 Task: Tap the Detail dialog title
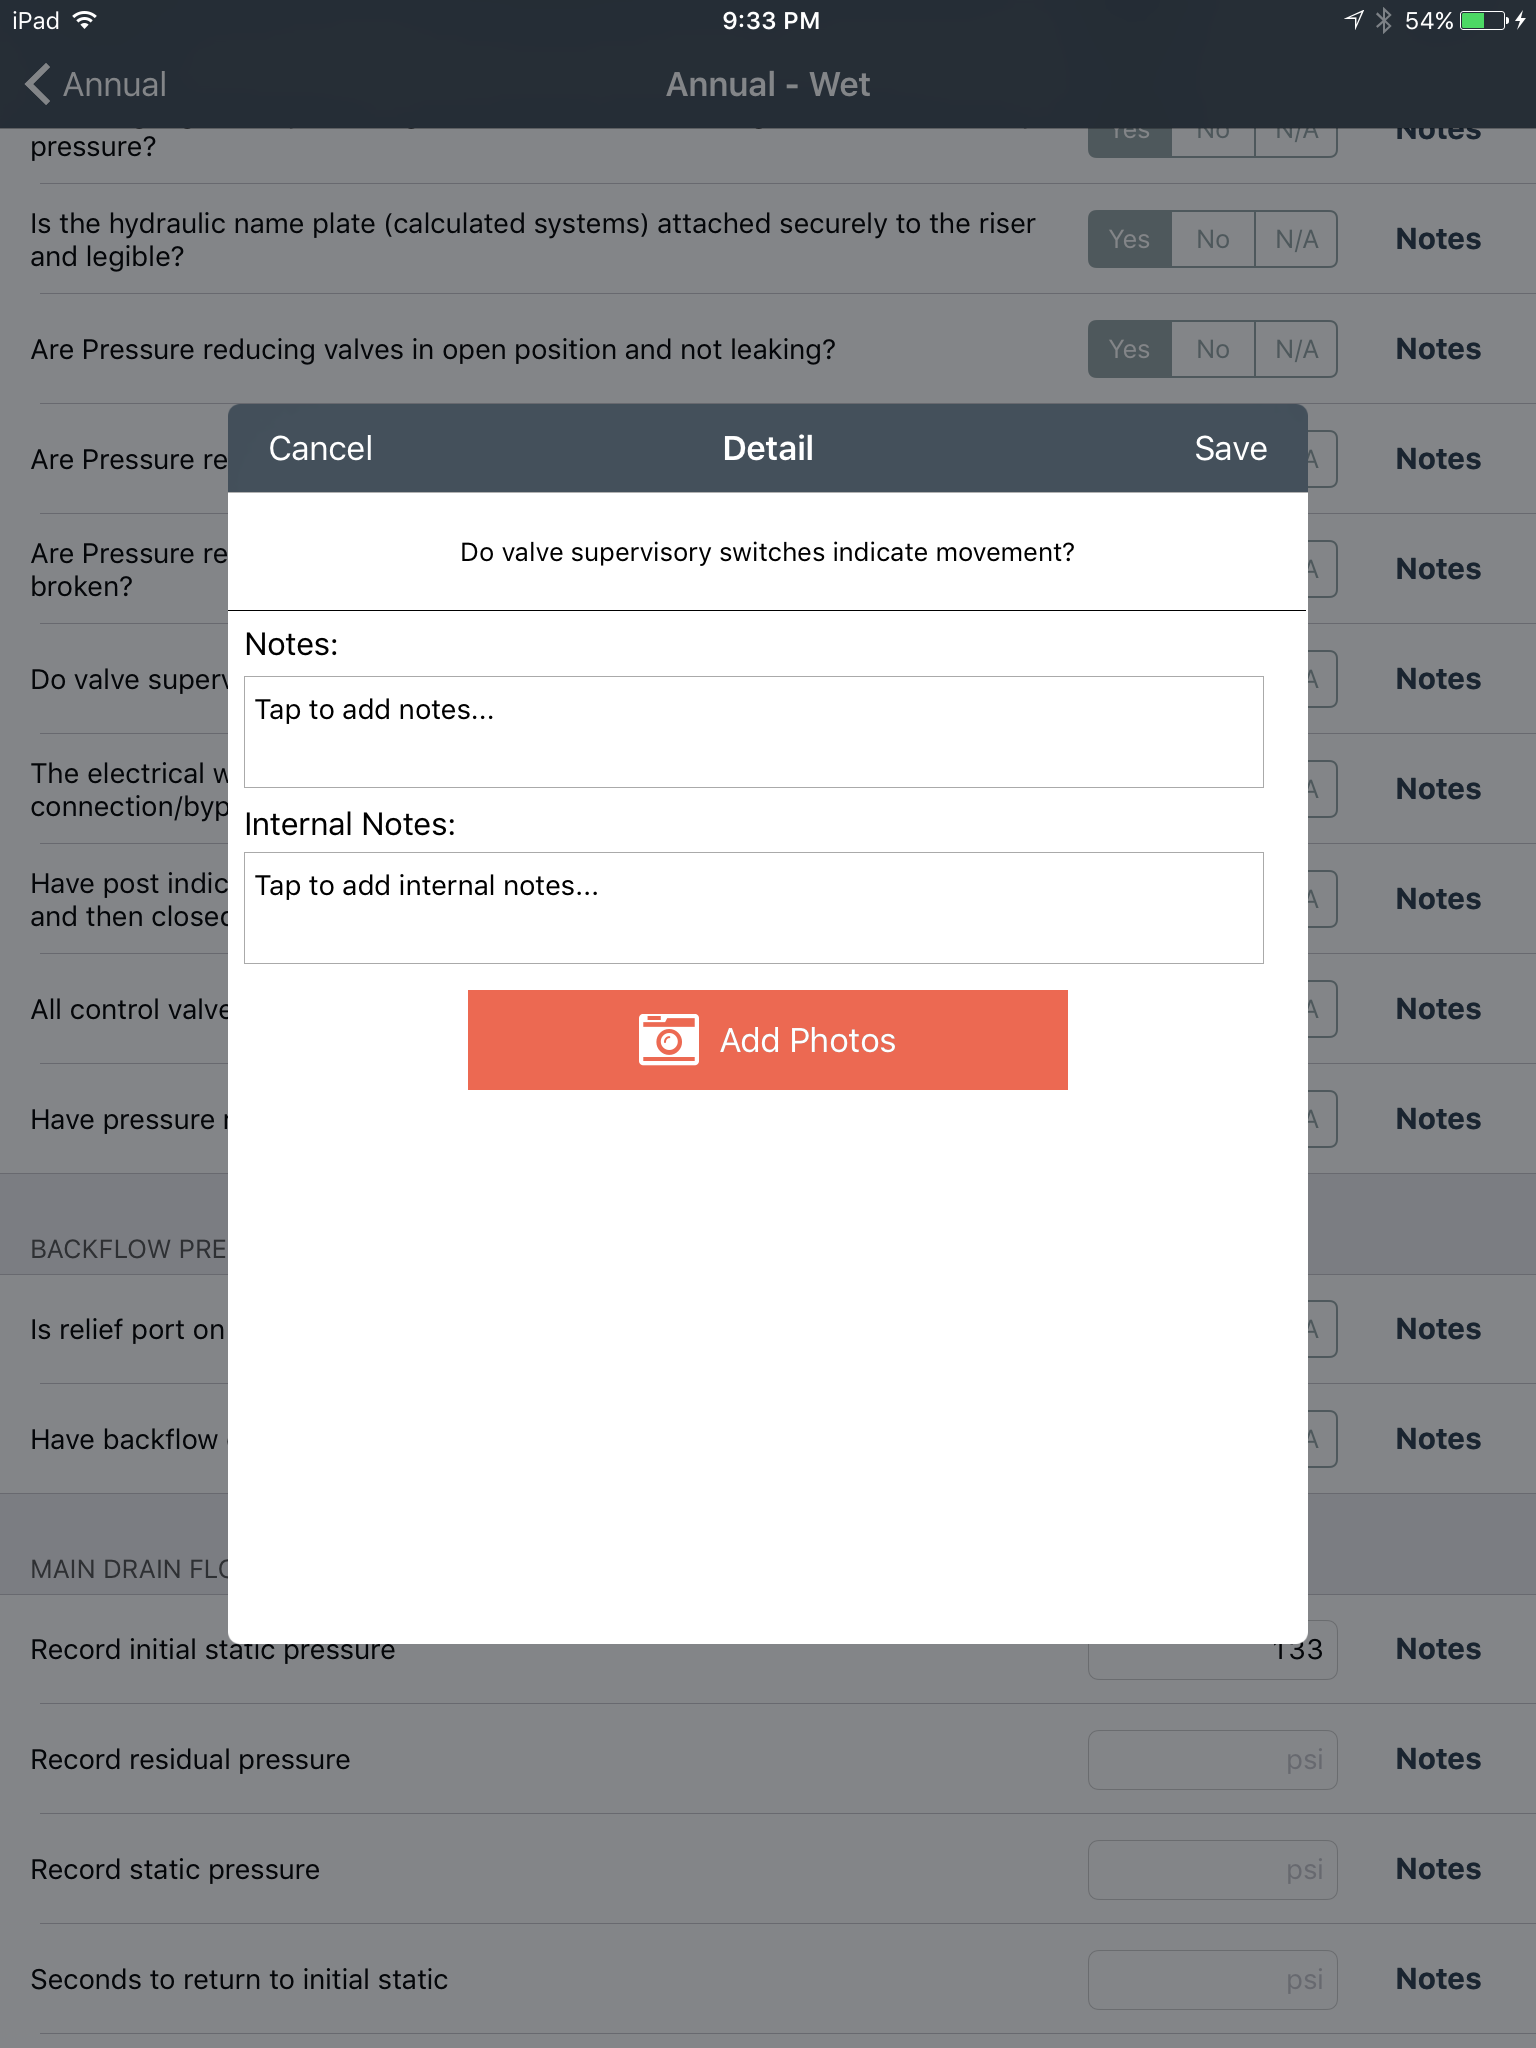point(768,449)
